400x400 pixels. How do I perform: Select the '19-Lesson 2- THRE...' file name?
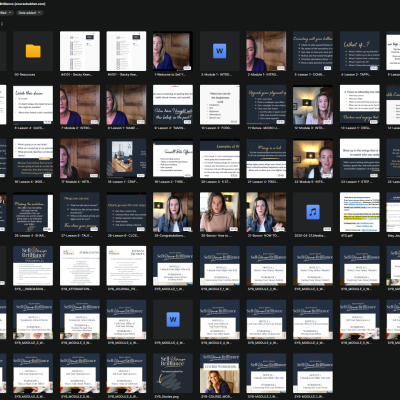click(169, 182)
